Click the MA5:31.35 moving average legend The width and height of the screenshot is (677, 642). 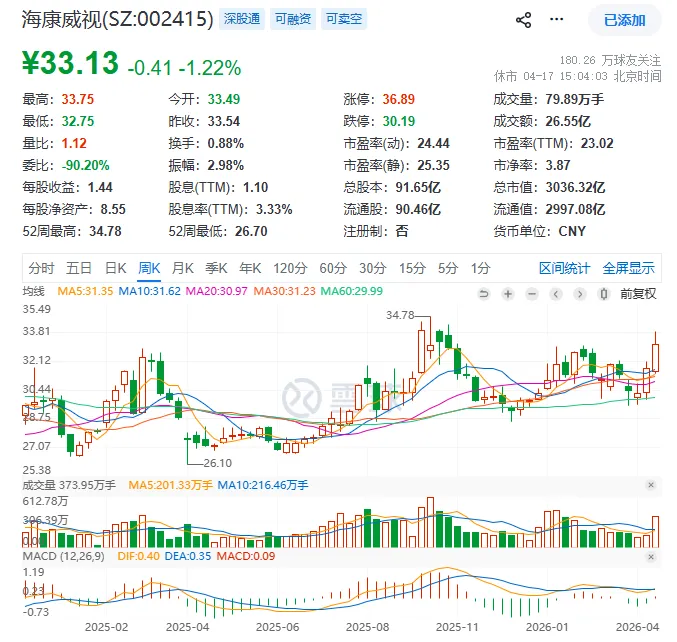coord(85,291)
